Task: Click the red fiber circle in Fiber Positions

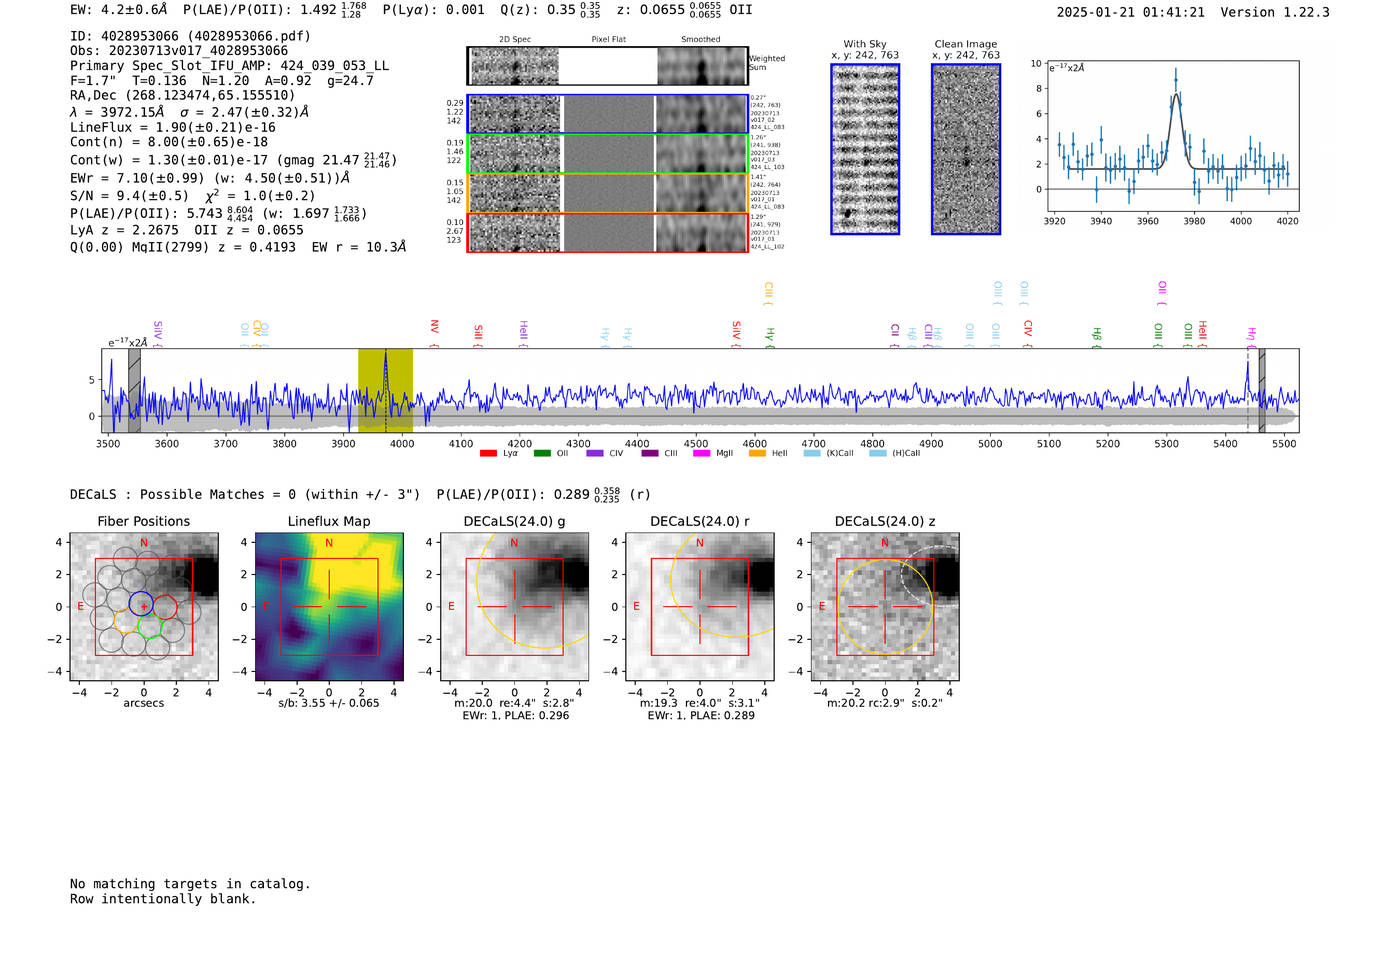Action: click(165, 607)
